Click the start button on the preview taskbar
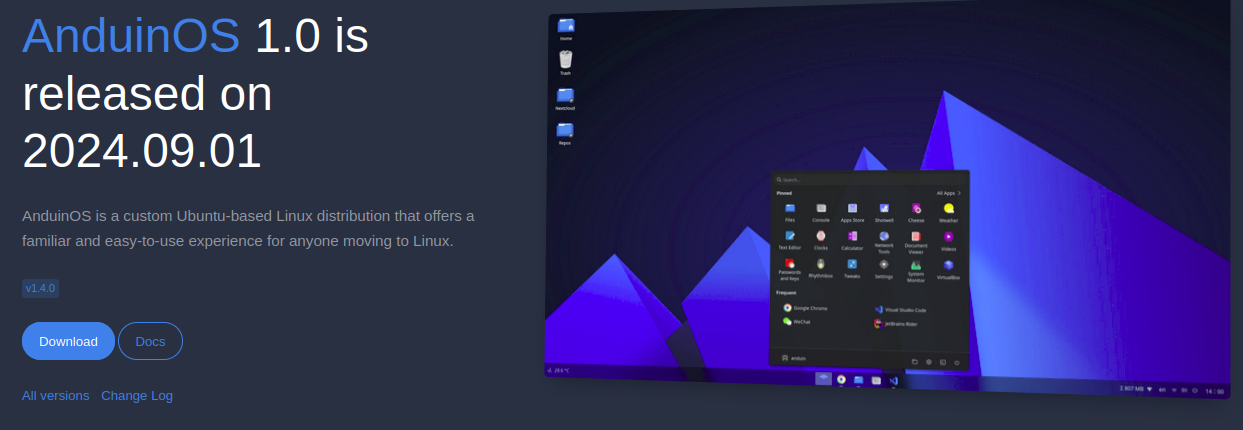Screen dimensions: 1243x430 click(823, 378)
